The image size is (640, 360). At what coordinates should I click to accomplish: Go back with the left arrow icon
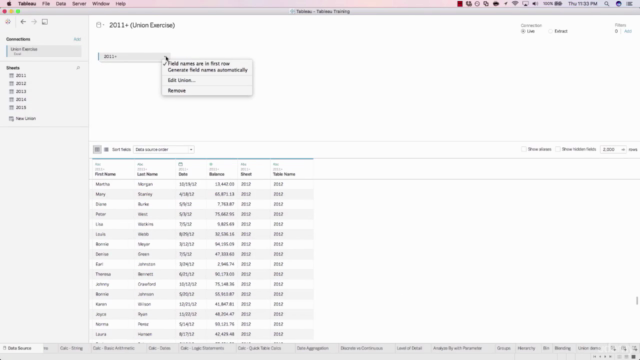(x=23, y=22)
